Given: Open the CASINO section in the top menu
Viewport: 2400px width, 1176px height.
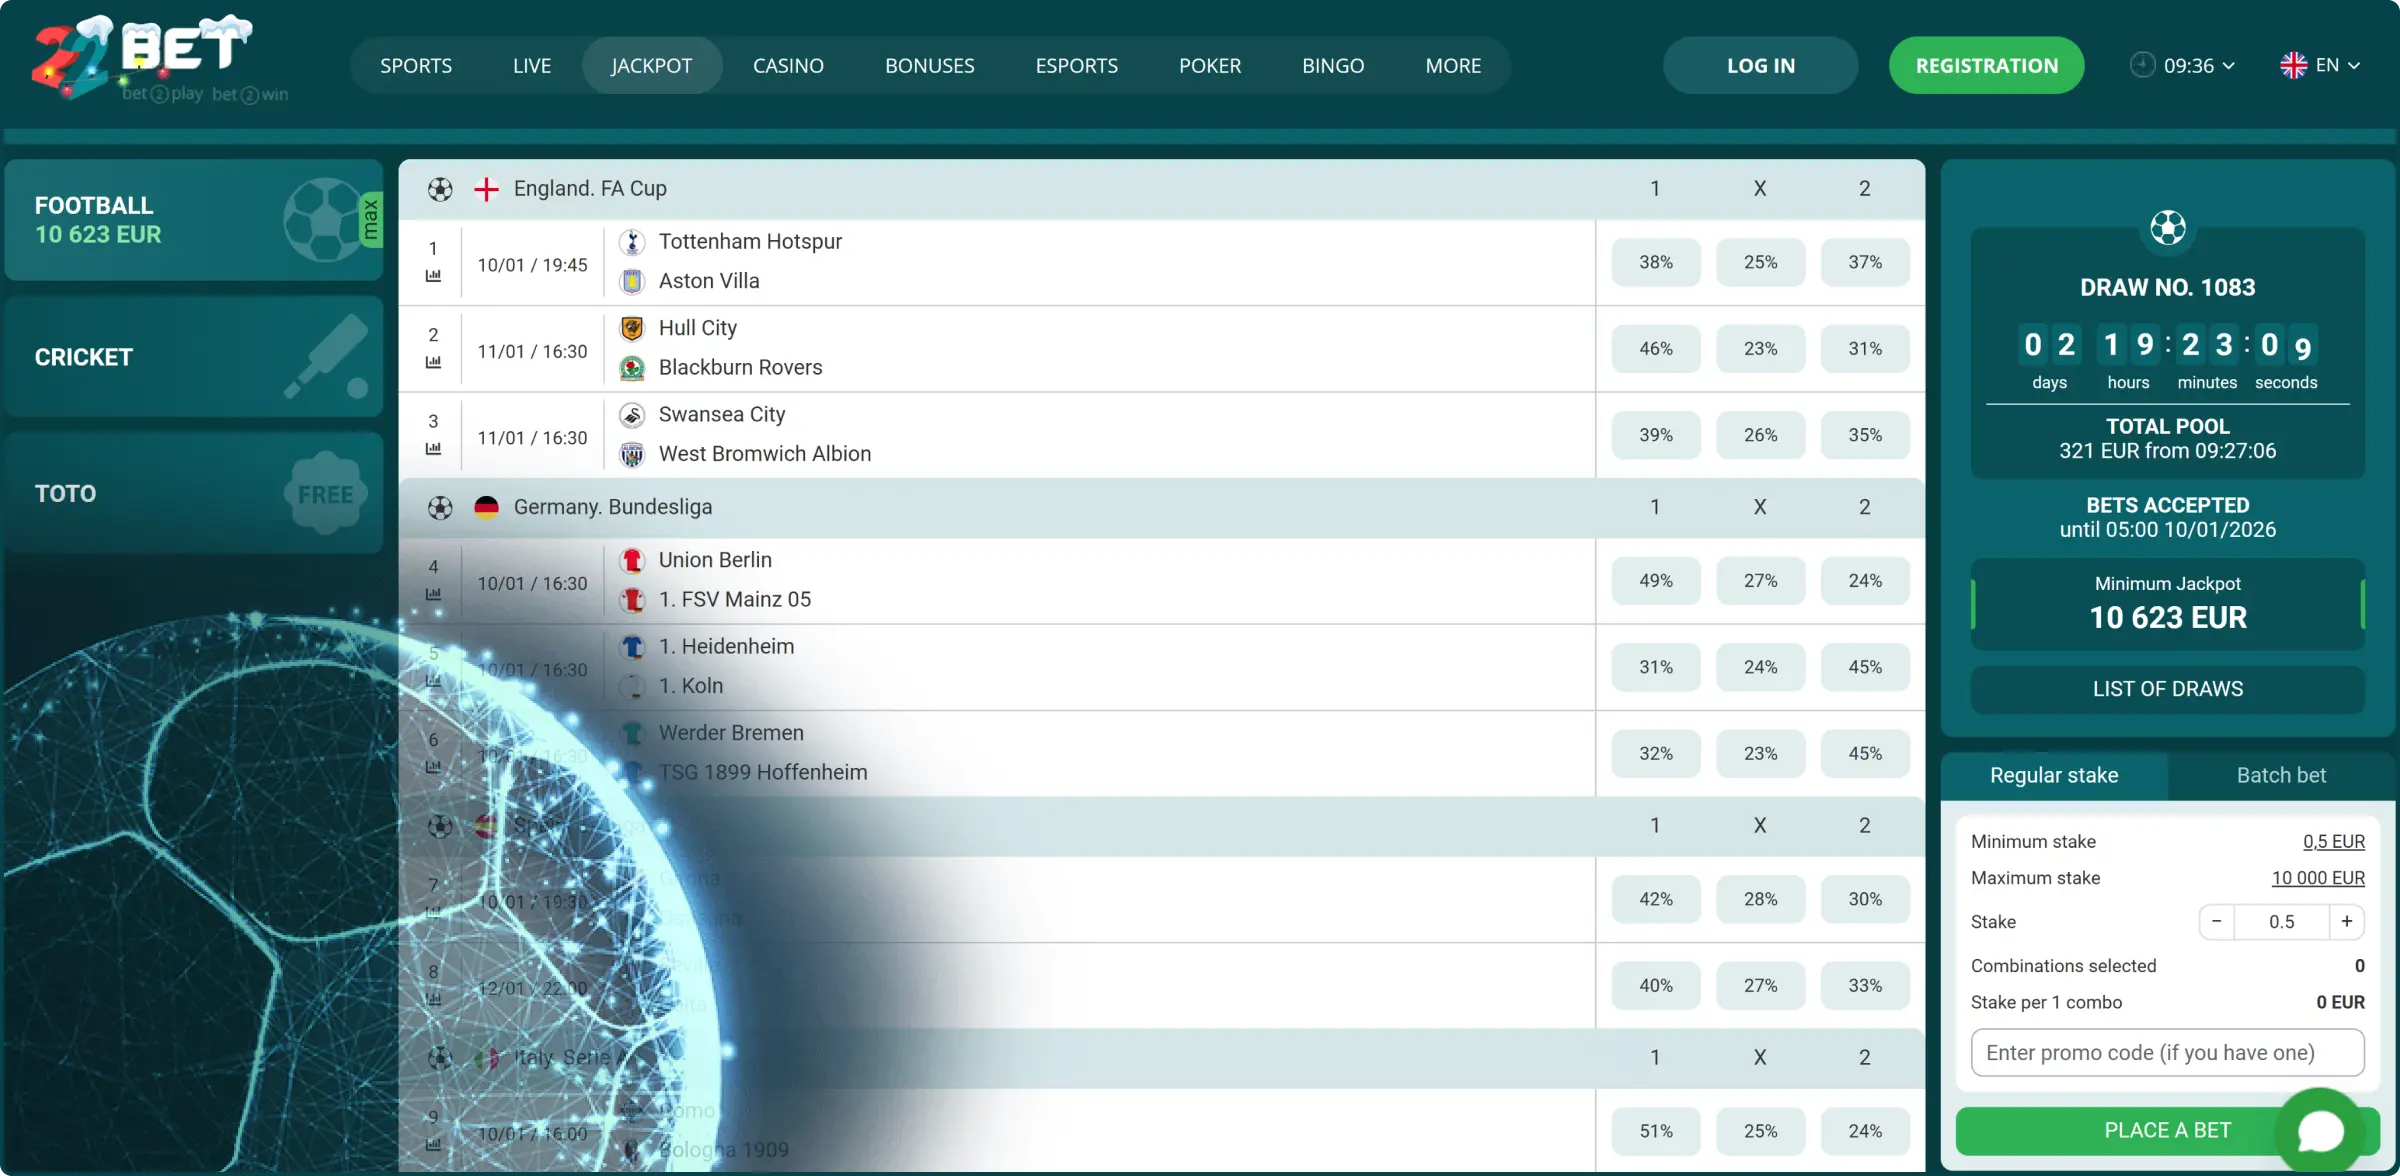Looking at the screenshot, I should tap(788, 65).
